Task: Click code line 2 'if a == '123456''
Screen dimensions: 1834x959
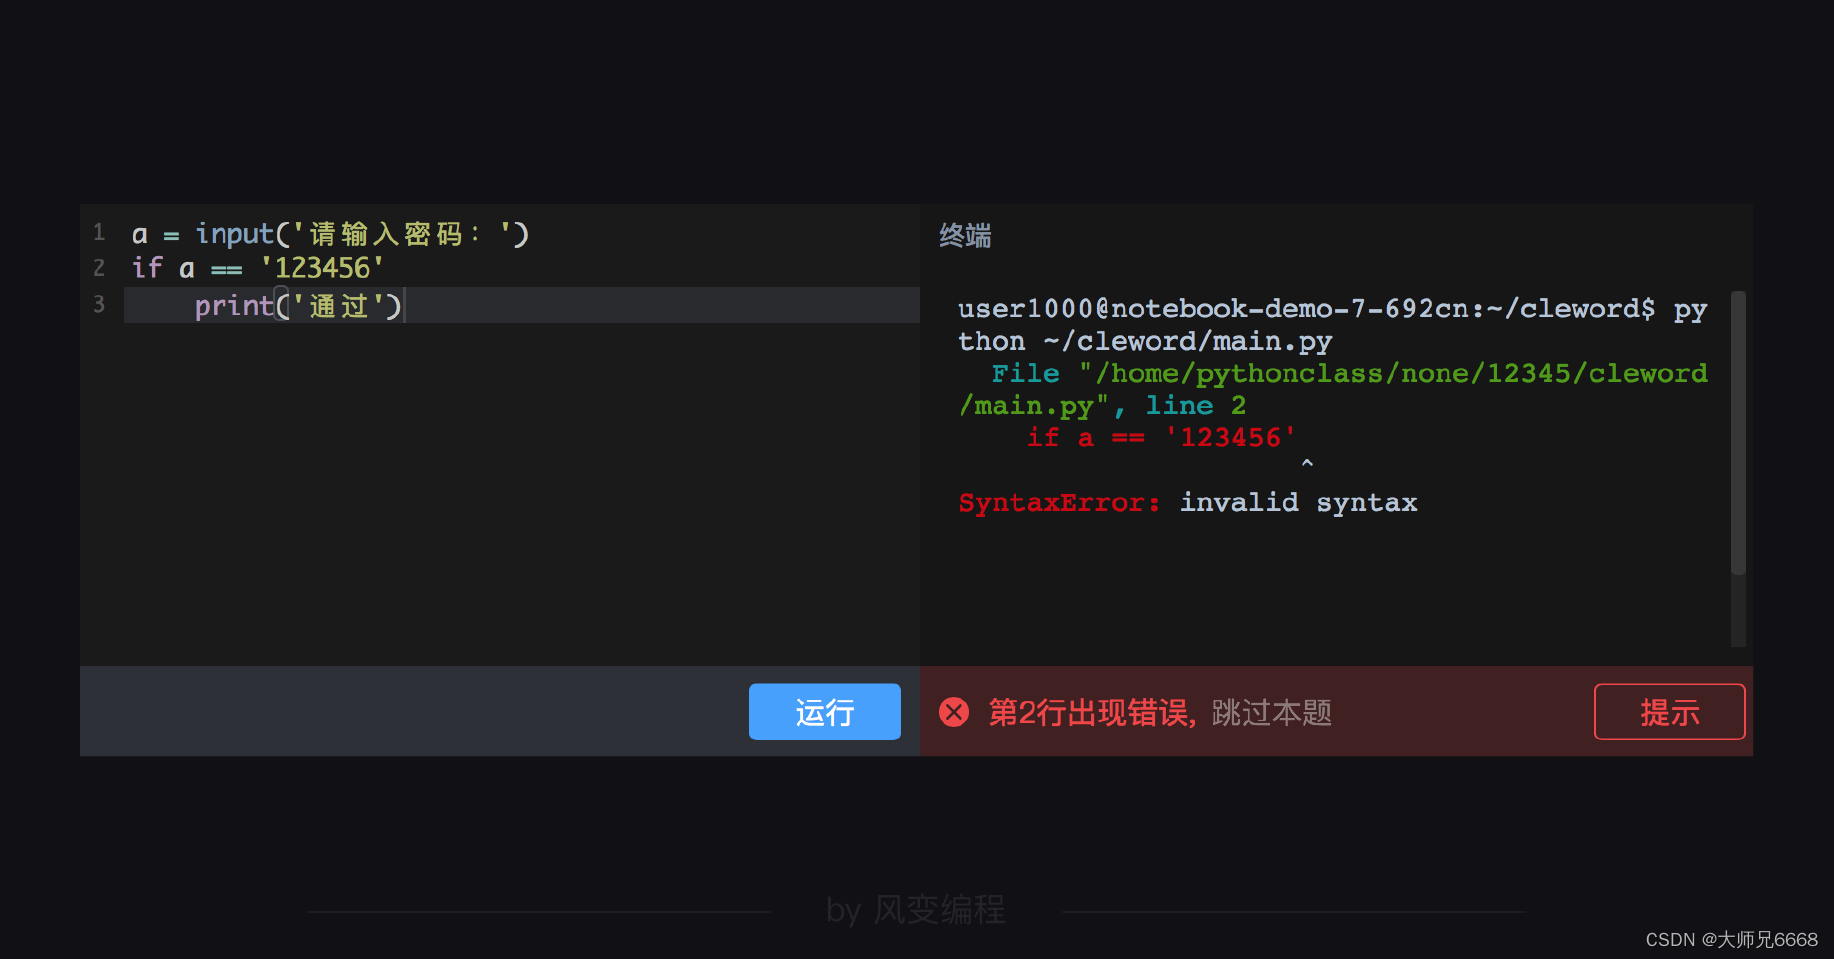Action: coord(257,268)
